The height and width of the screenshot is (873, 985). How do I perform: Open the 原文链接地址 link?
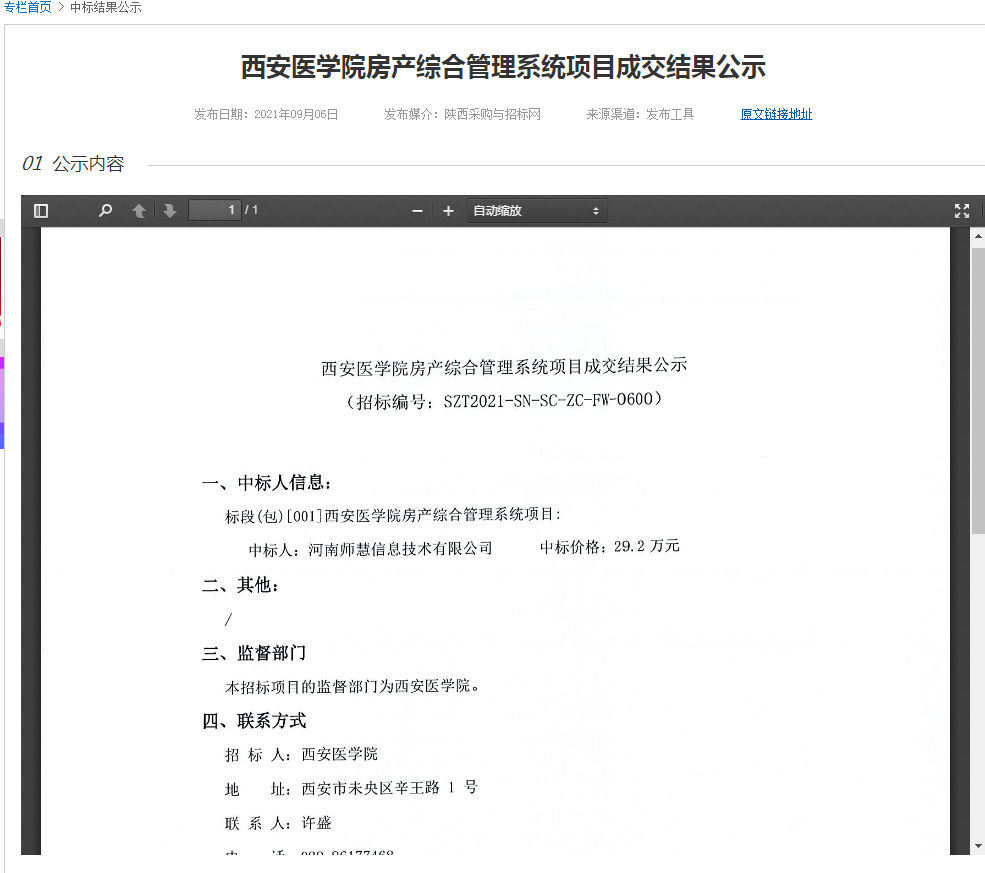(776, 114)
